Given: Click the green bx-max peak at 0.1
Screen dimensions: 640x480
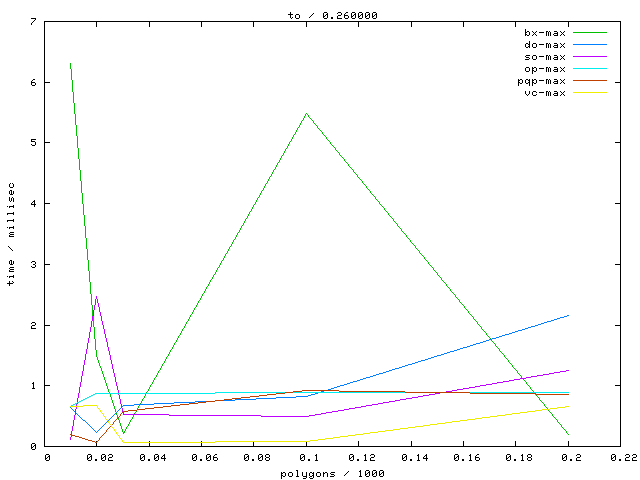Looking at the screenshot, I should (x=306, y=113).
